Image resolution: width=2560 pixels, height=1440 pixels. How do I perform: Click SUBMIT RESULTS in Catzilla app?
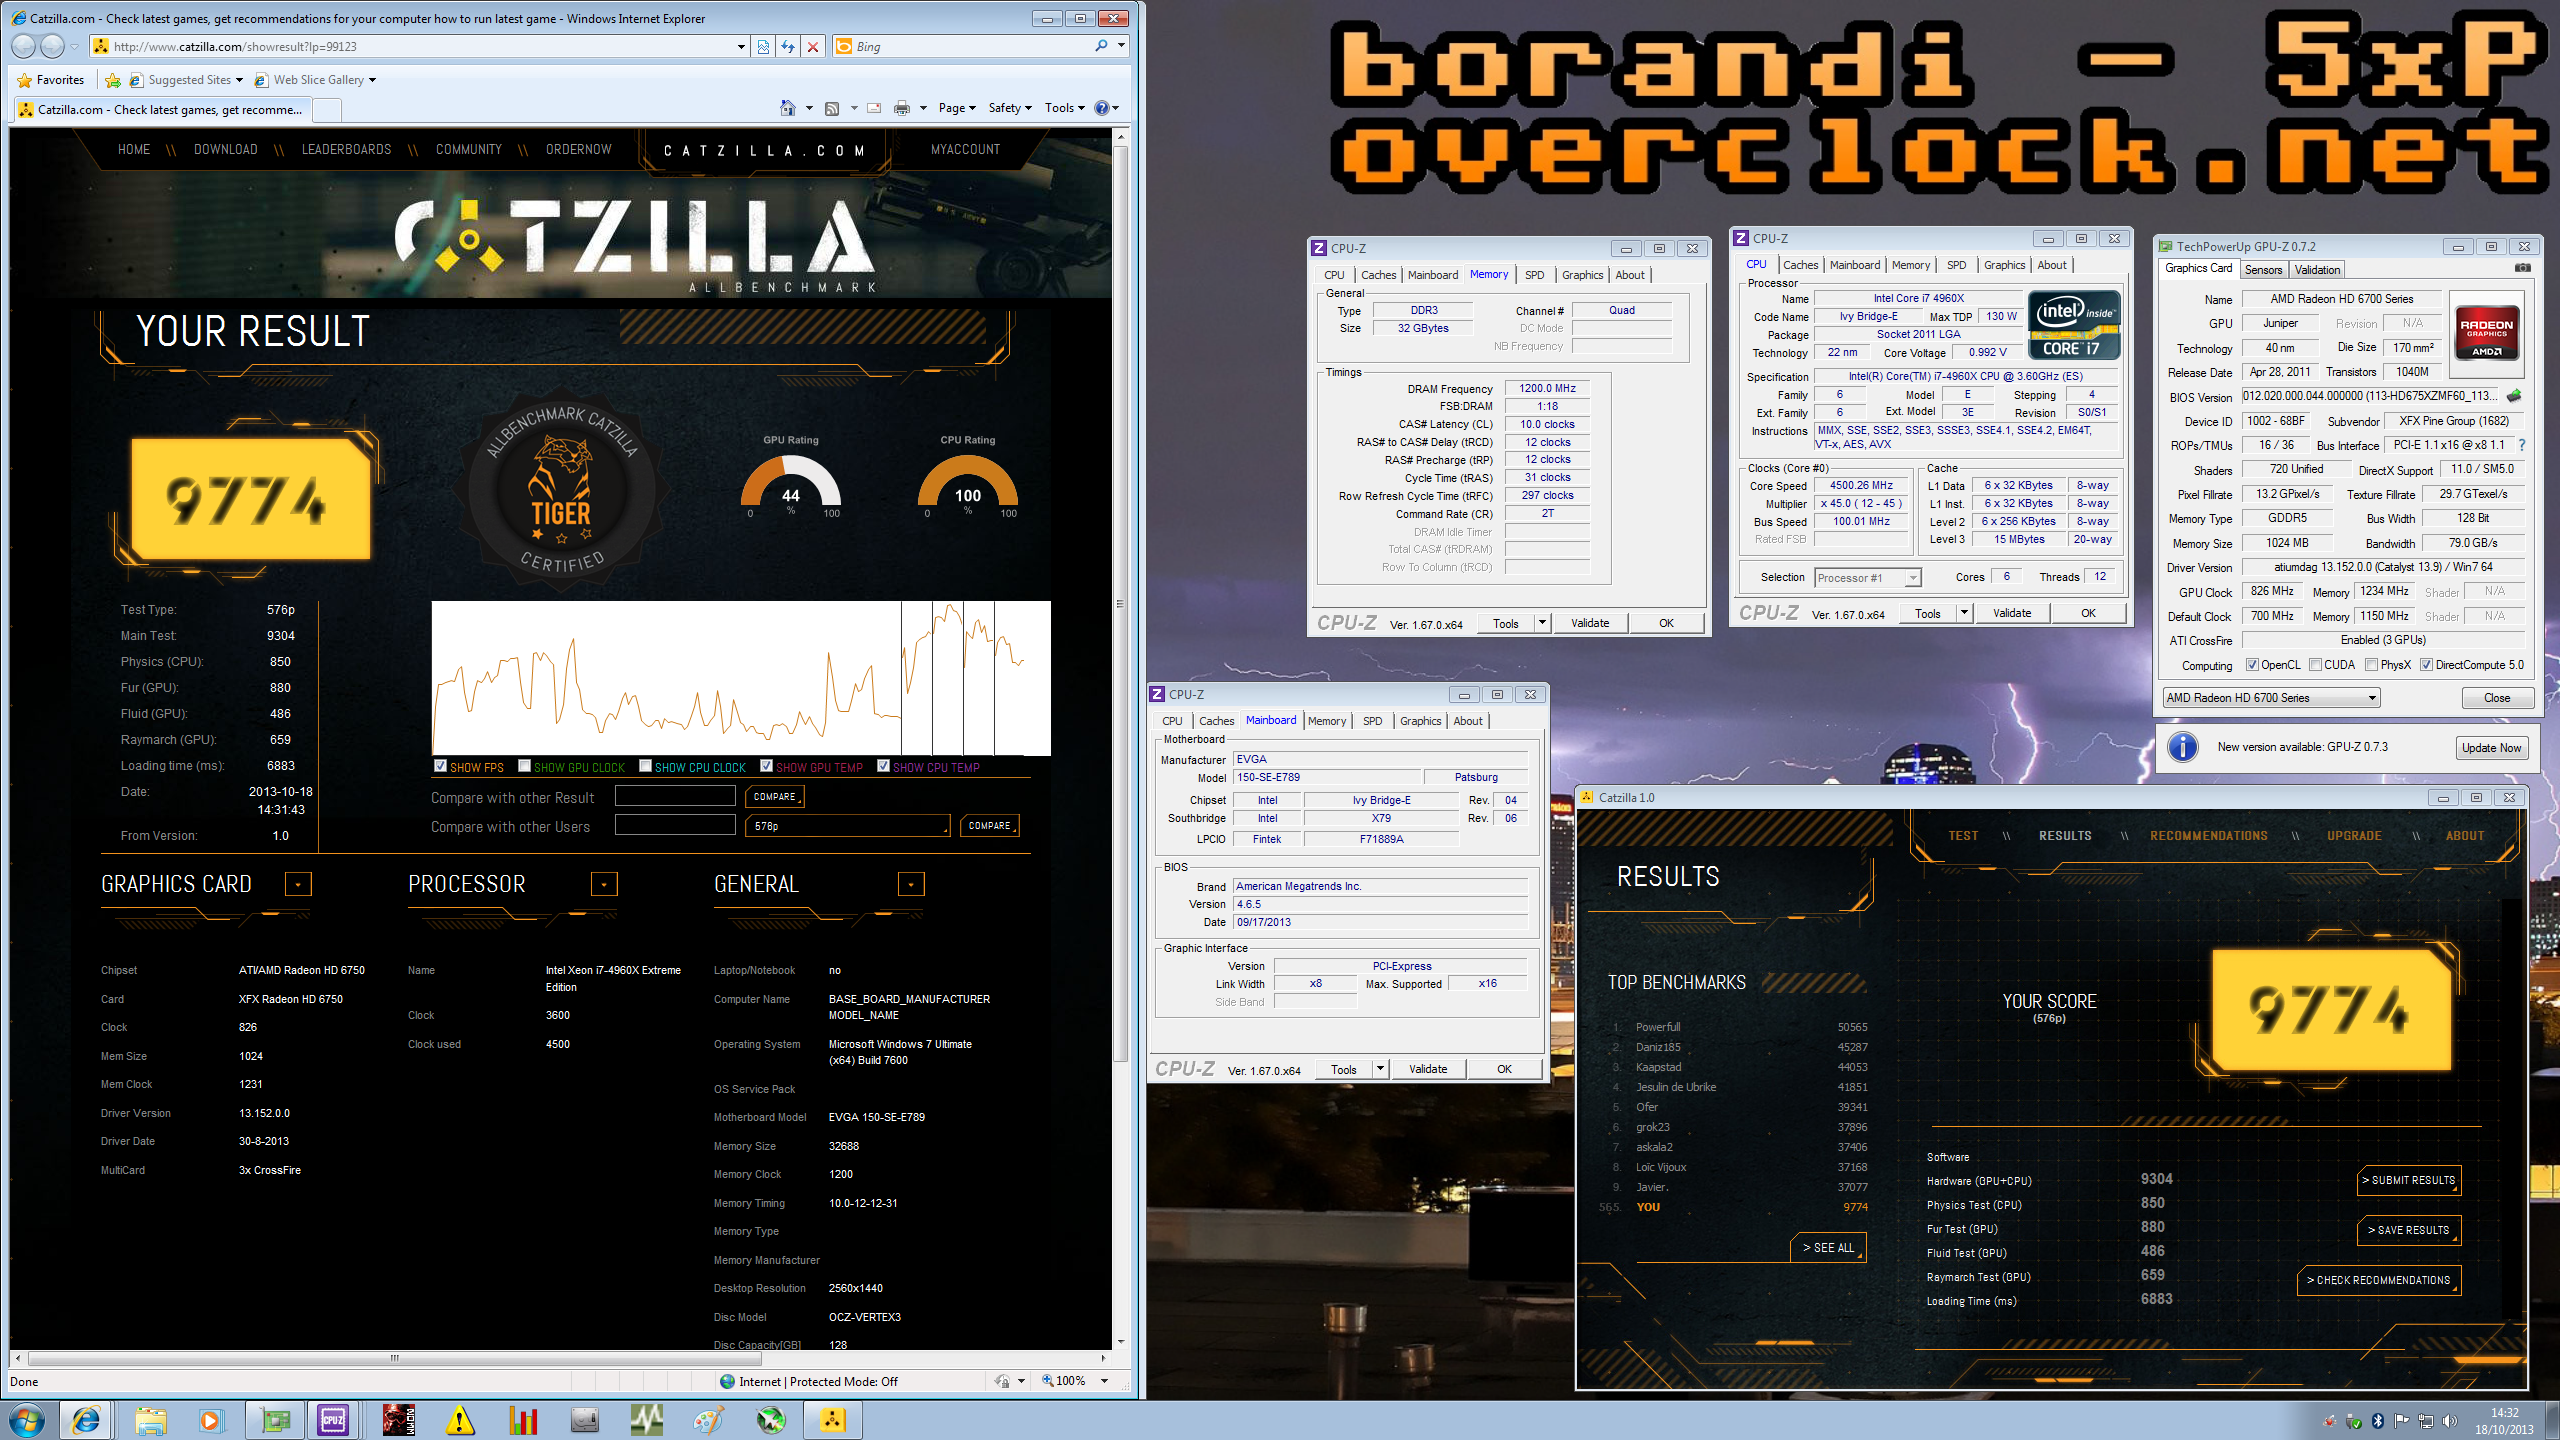[x=2409, y=1181]
